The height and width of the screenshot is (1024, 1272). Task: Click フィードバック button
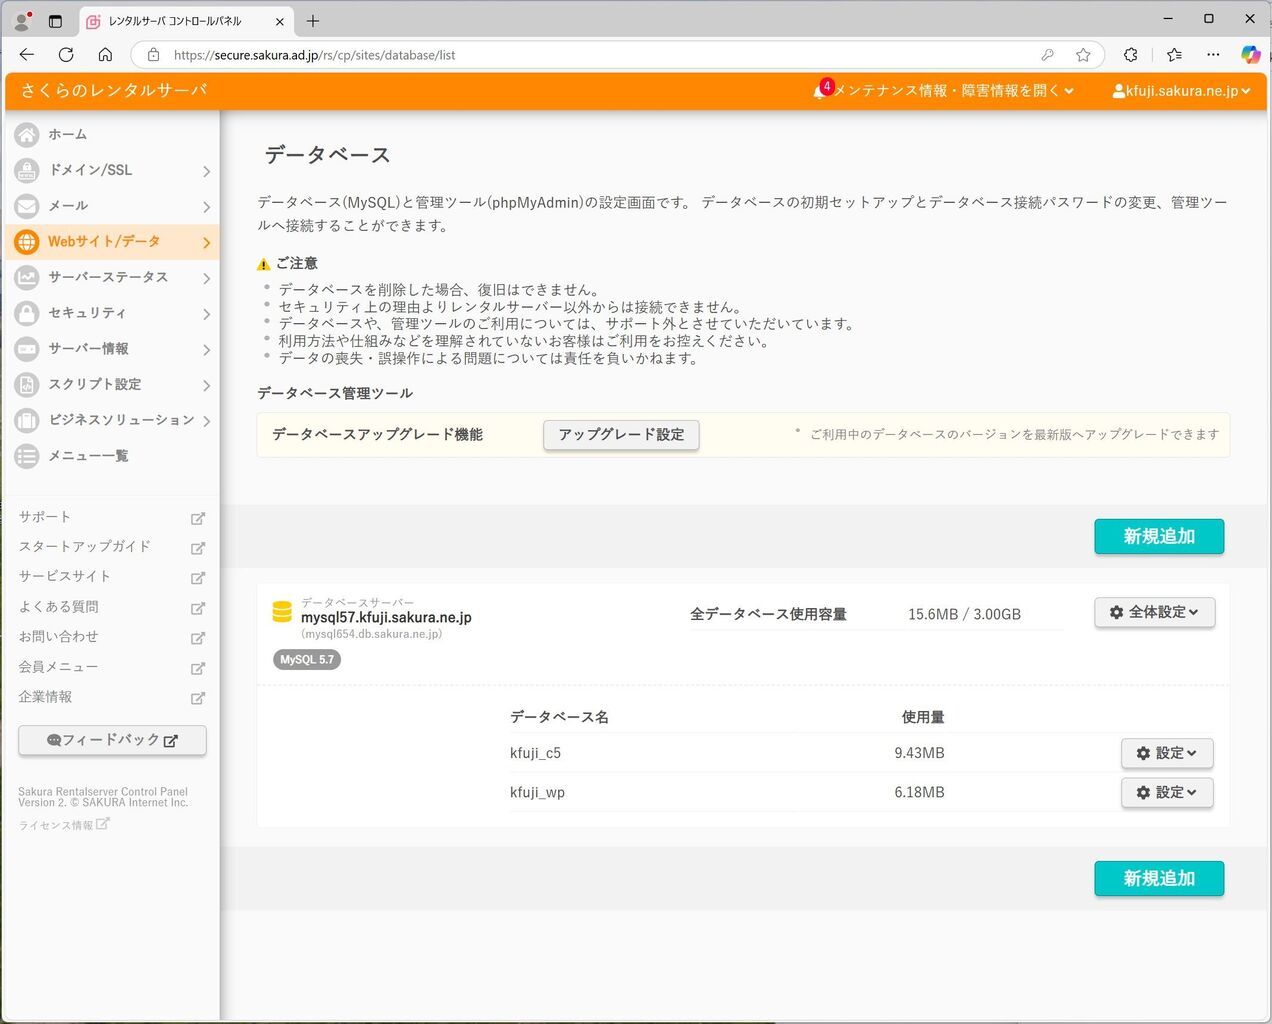point(112,740)
